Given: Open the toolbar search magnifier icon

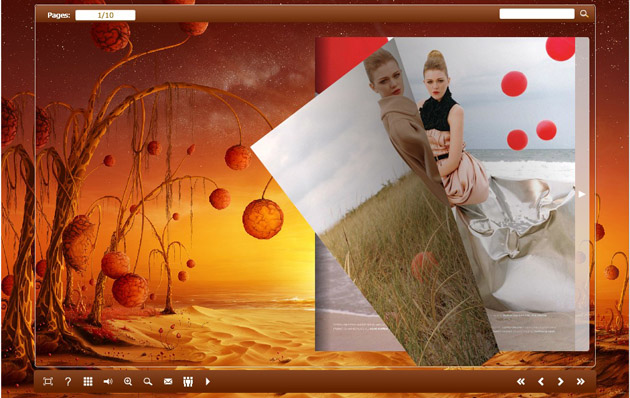Looking at the screenshot, I should pos(148,382).
